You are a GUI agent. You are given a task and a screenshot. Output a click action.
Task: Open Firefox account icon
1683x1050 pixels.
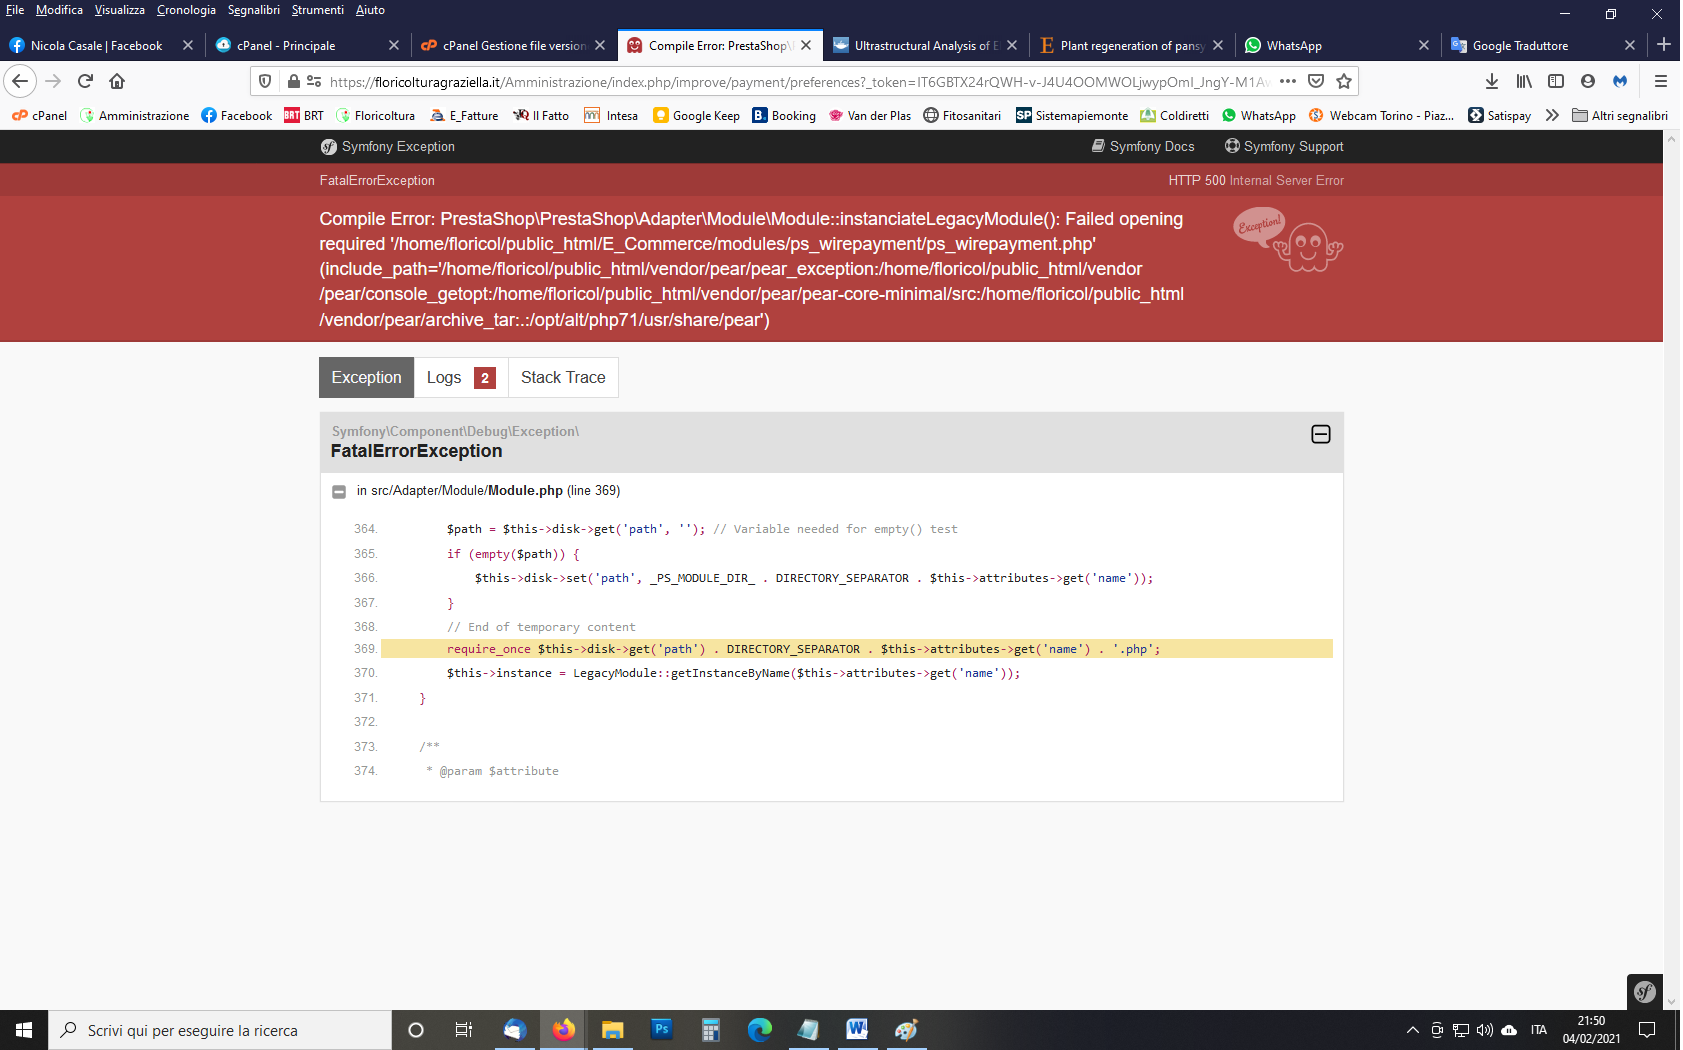pos(1588,81)
